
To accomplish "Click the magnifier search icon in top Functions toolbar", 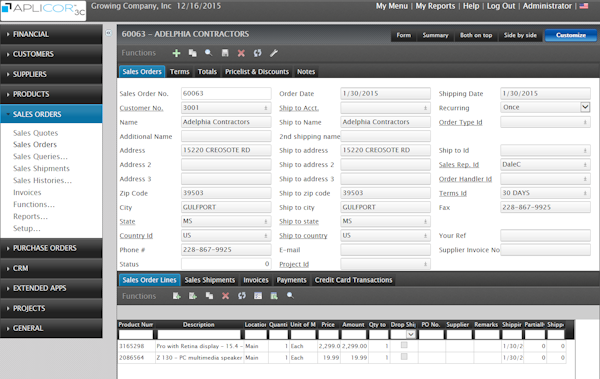I will click(x=209, y=53).
